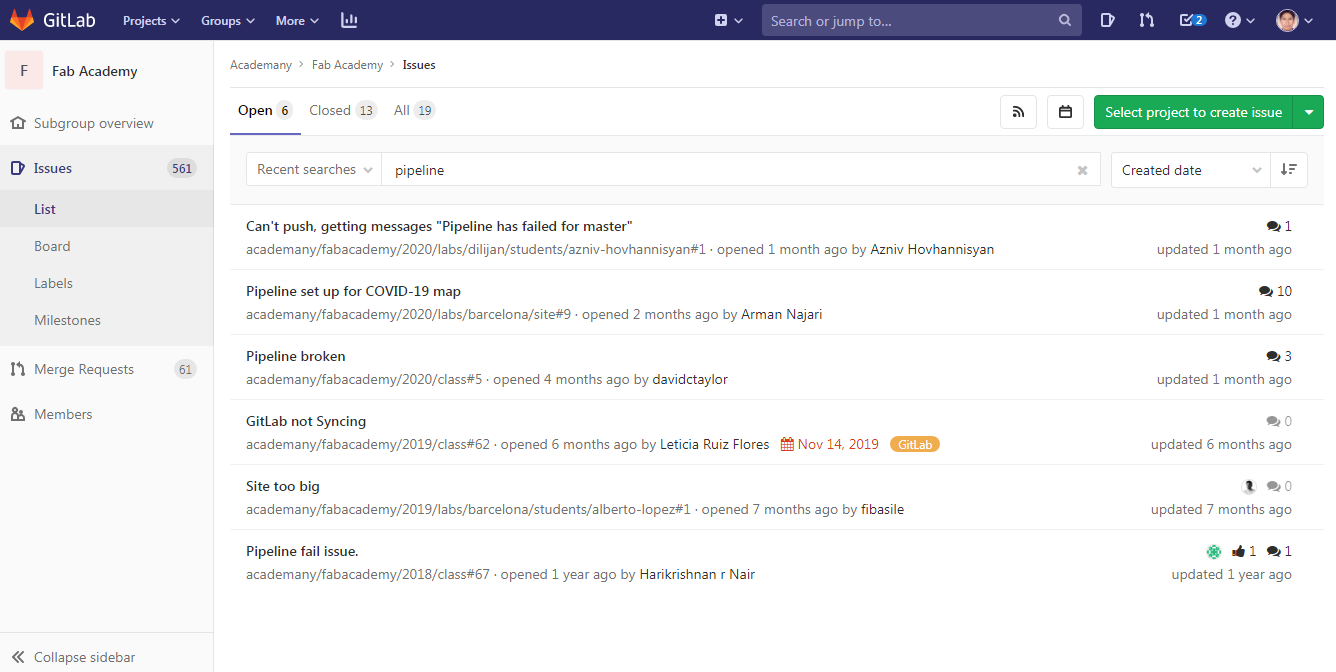This screenshot has height=672, width=1336.
Task: Clear the pipeline search filter
Action: tap(1082, 170)
